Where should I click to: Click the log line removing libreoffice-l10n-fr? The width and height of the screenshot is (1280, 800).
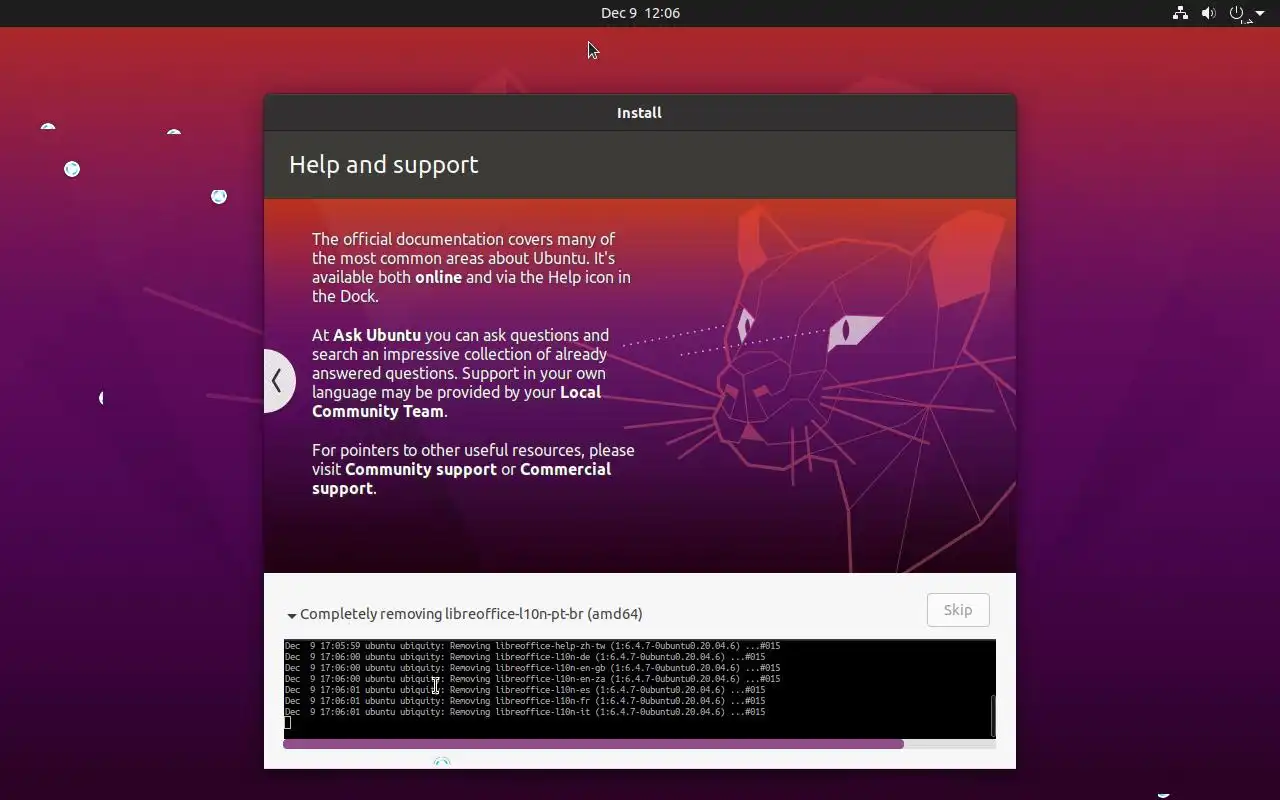tap(525, 701)
